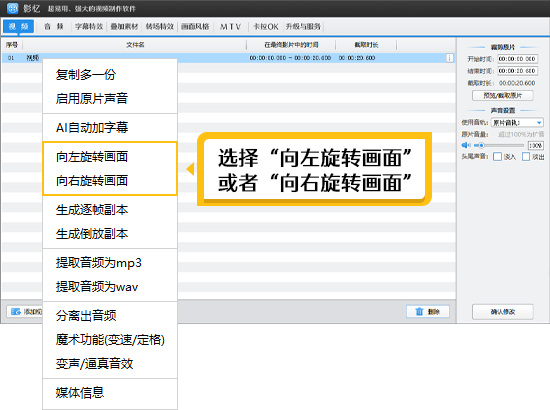Choose 向左旋转画面 from context menu

click(x=92, y=156)
